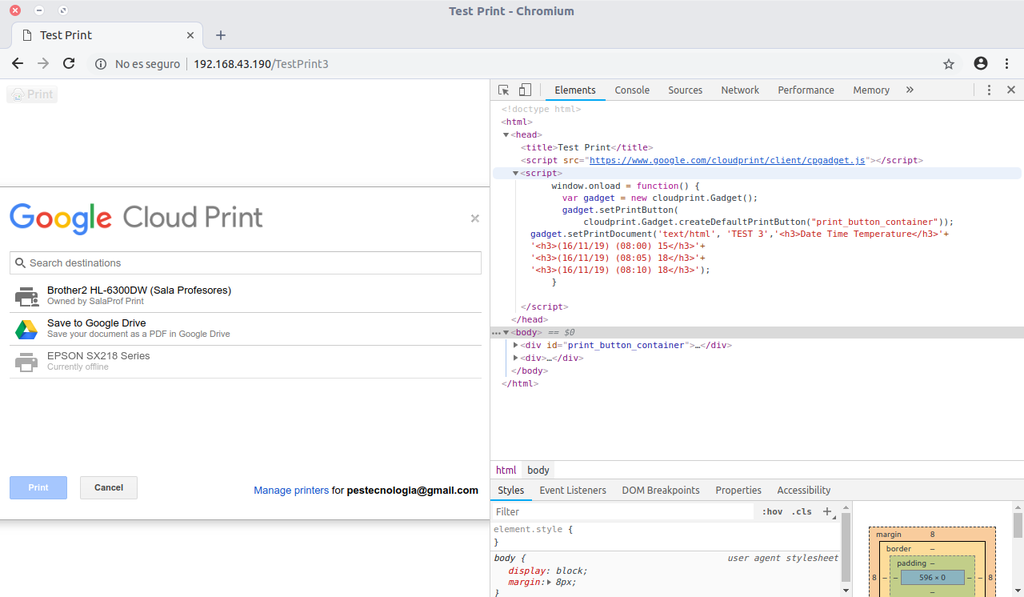1024x597 pixels.
Task: Go back to the previous page
Action: coord(18,63)
